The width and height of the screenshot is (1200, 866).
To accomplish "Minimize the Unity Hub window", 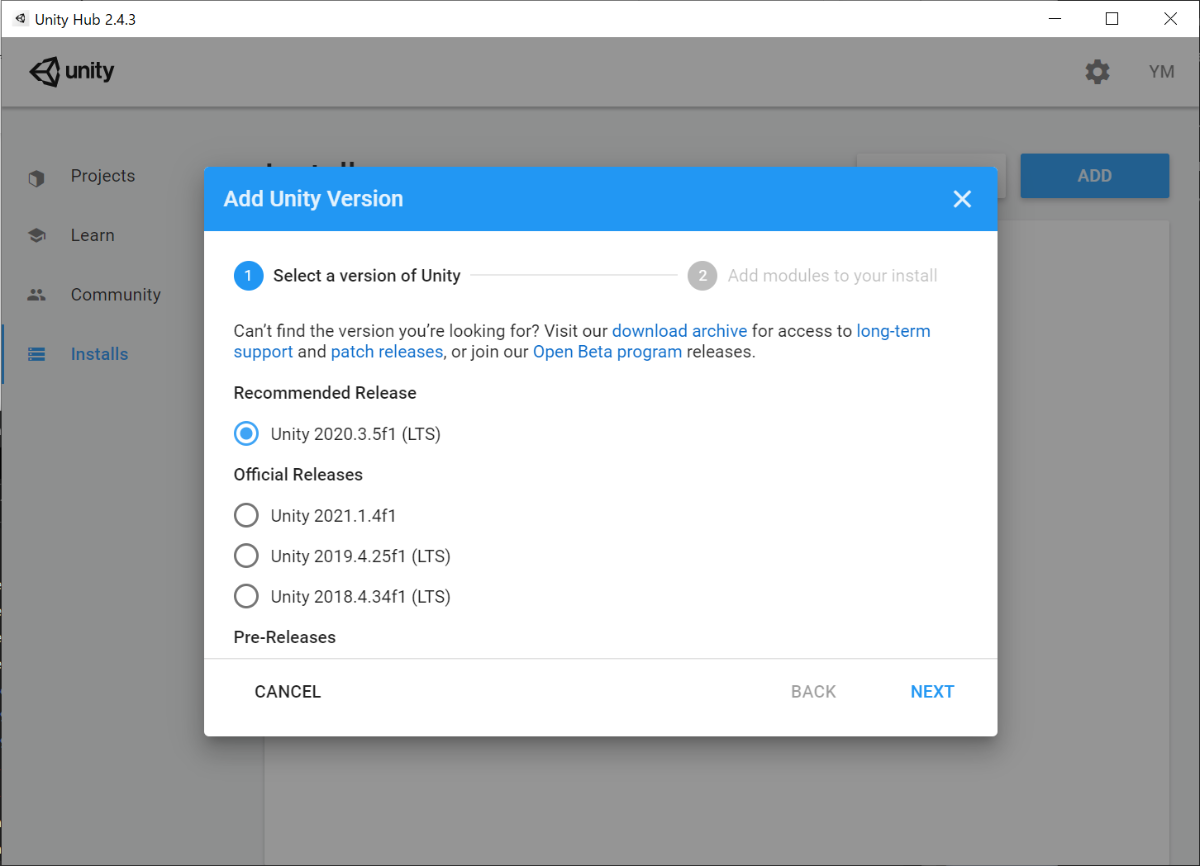I will (x=1053, y=19).
